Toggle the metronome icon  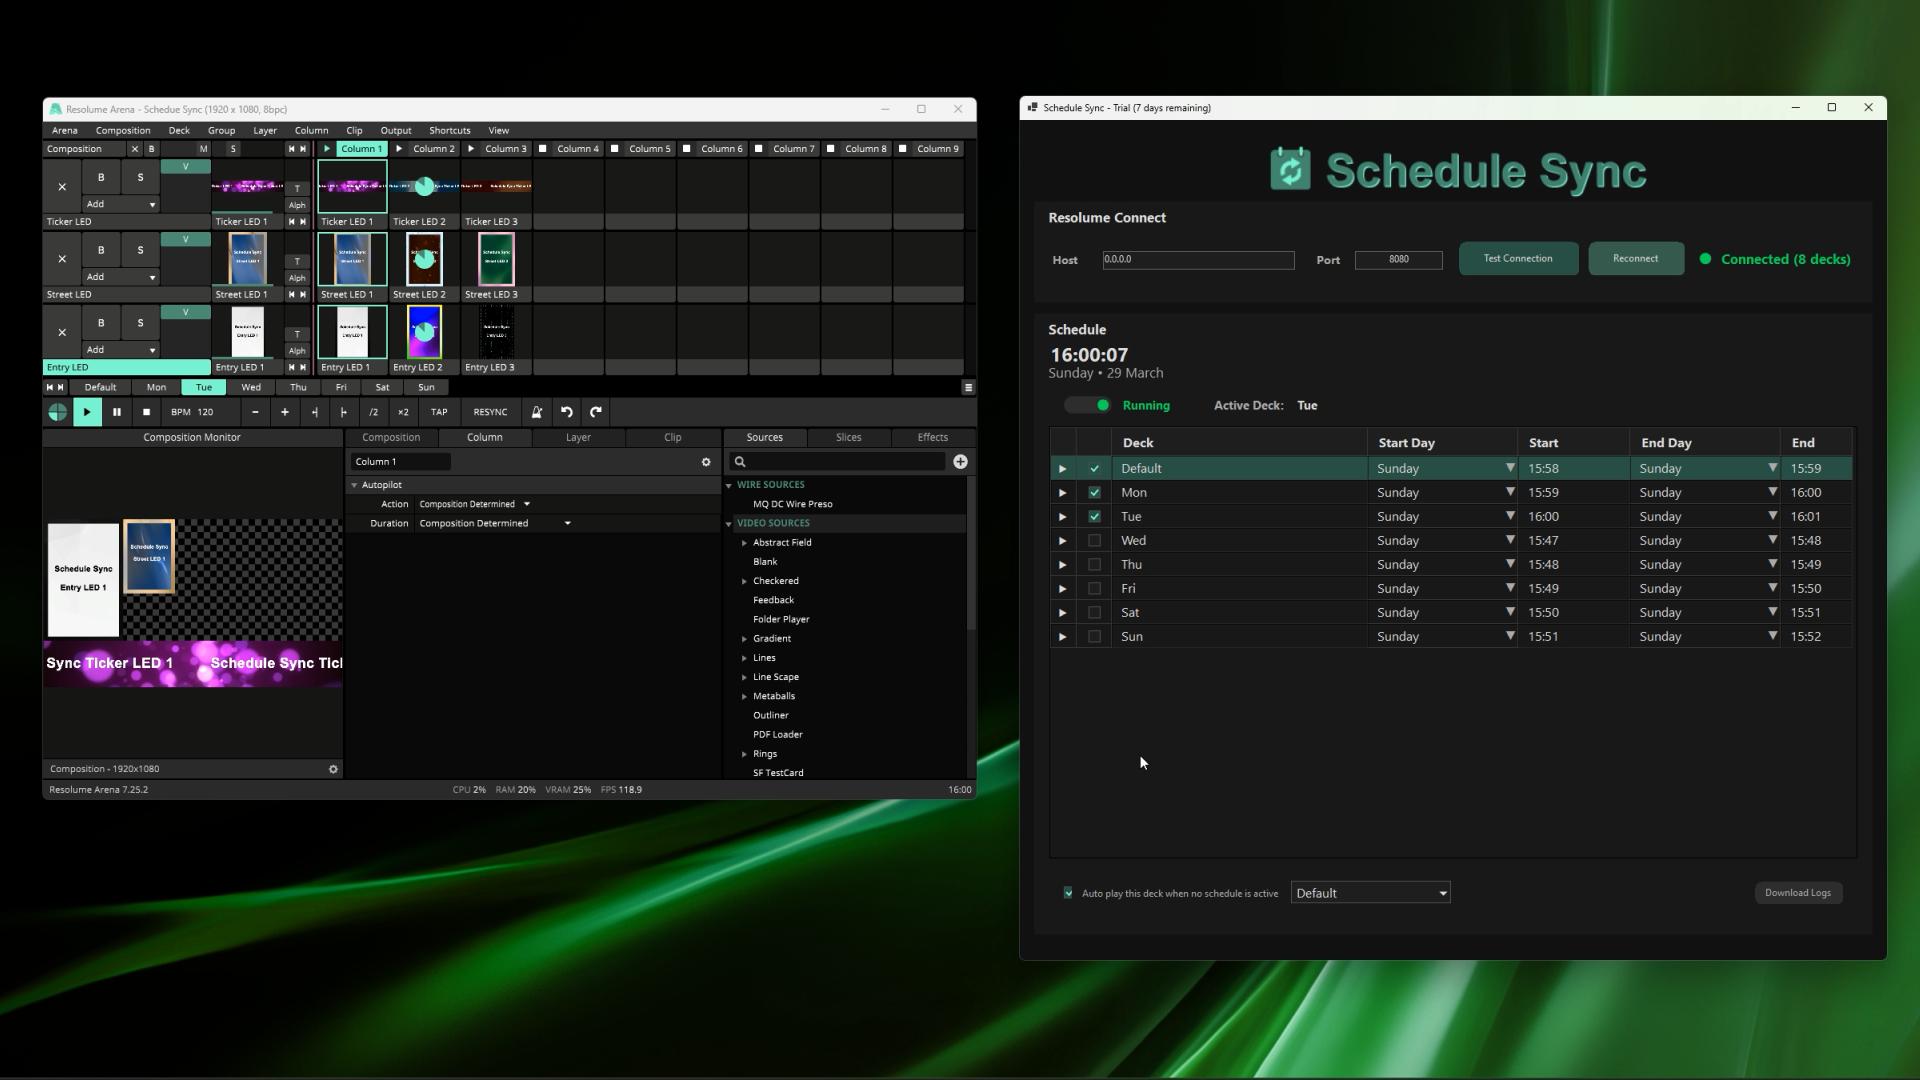[x=537, y=412]
